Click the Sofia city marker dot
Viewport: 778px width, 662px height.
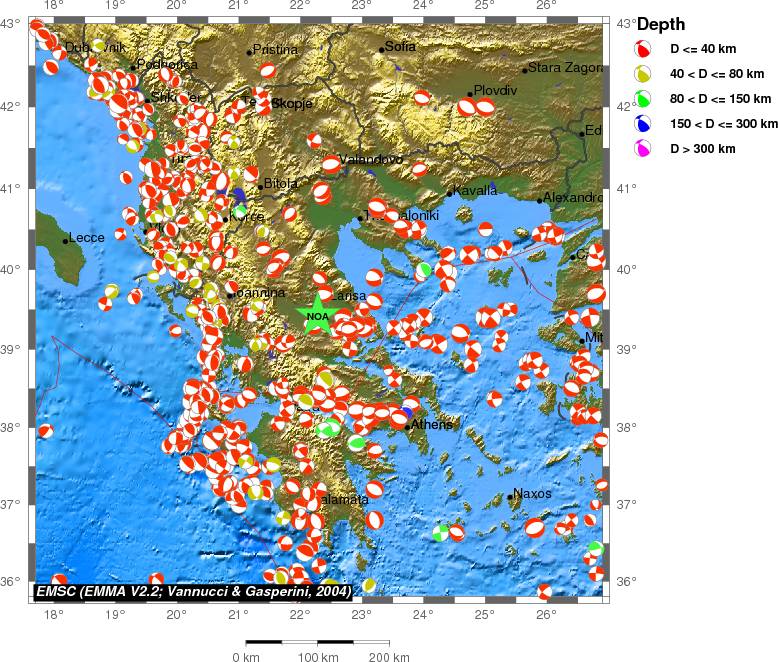(382, 50)
